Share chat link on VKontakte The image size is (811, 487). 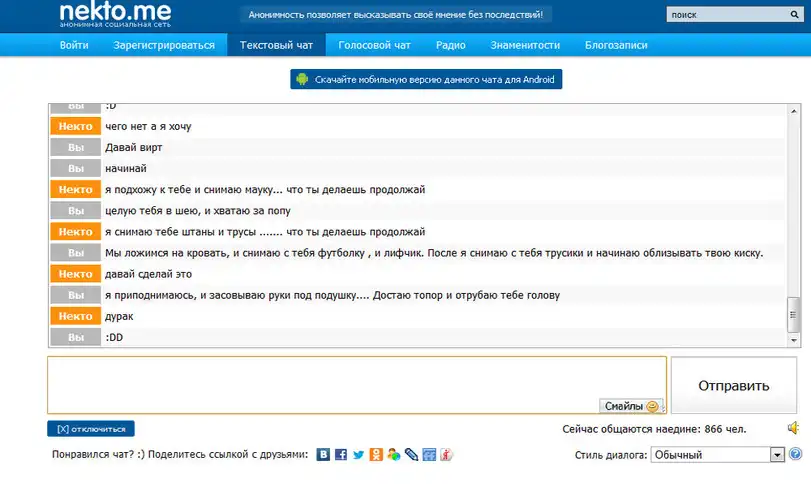click(x=324, y=455)
